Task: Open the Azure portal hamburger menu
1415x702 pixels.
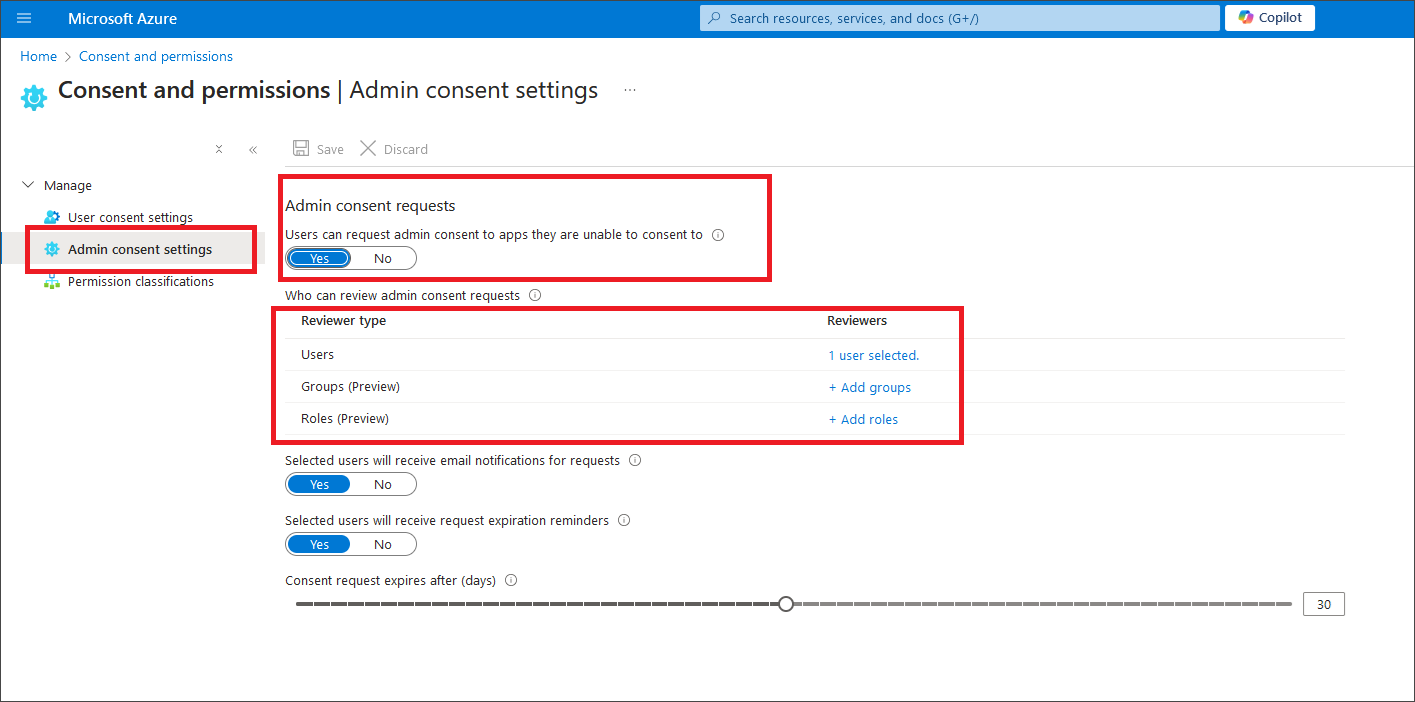Action: coord(24,18)
